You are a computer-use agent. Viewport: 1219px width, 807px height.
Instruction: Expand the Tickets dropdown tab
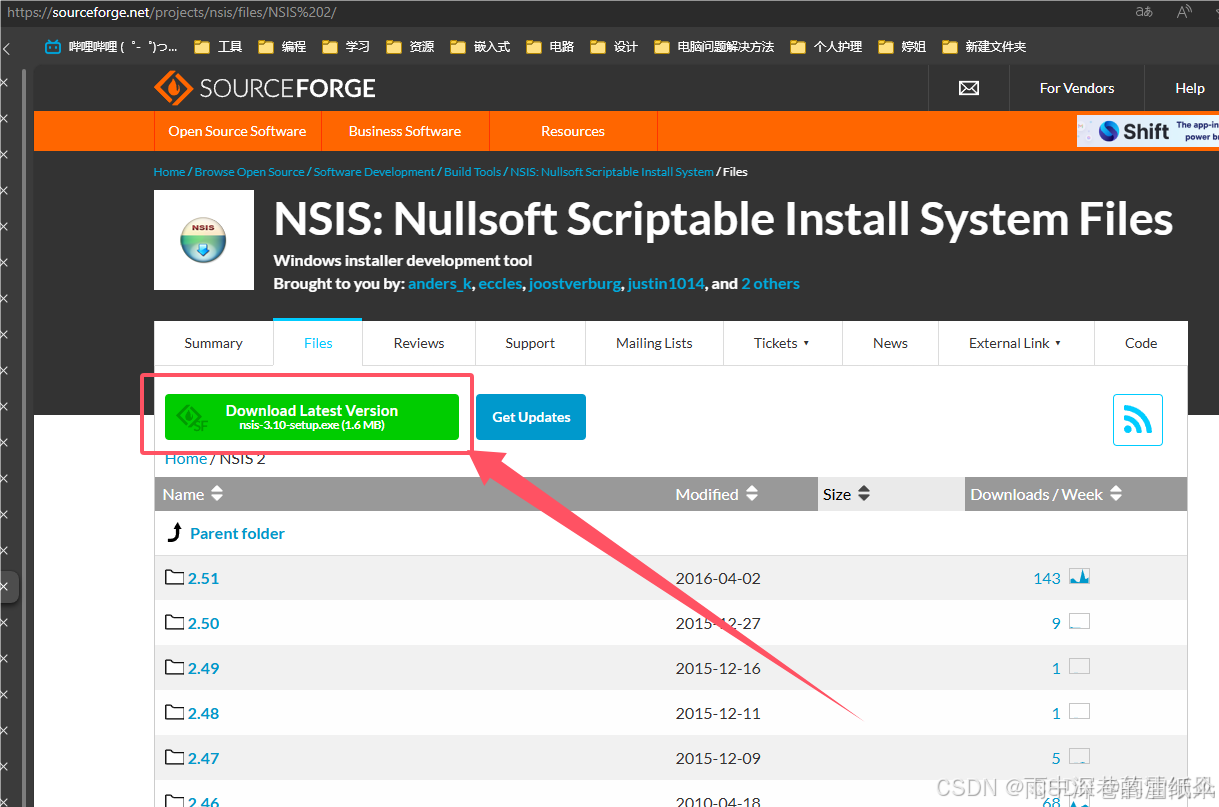(782, 343)
